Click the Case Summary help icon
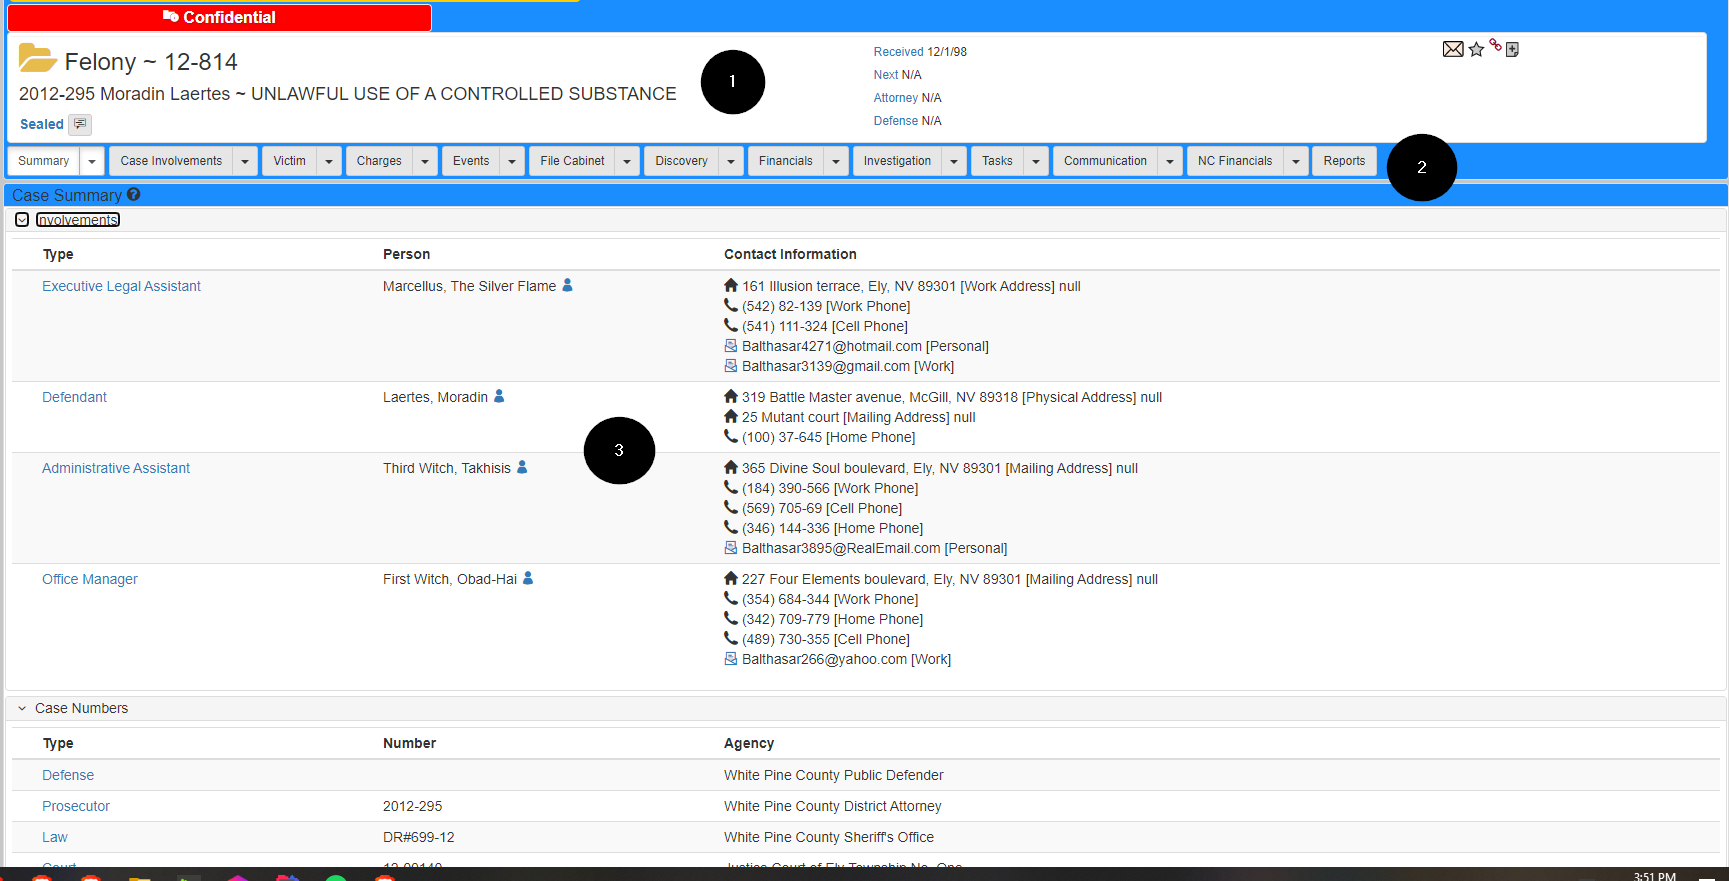This screenshot has height=881, width=1729. tap(134, 195)
